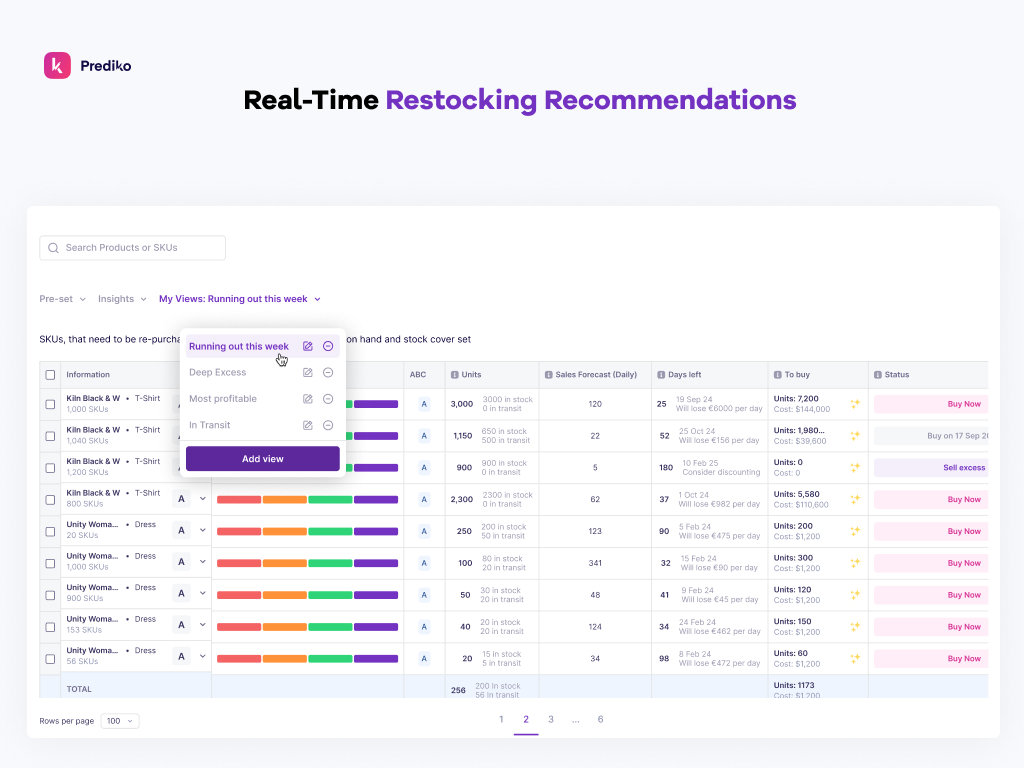Click info icon in Sales Forecast header
This screenshot has width=1024, height=768.
coord(549,375)
